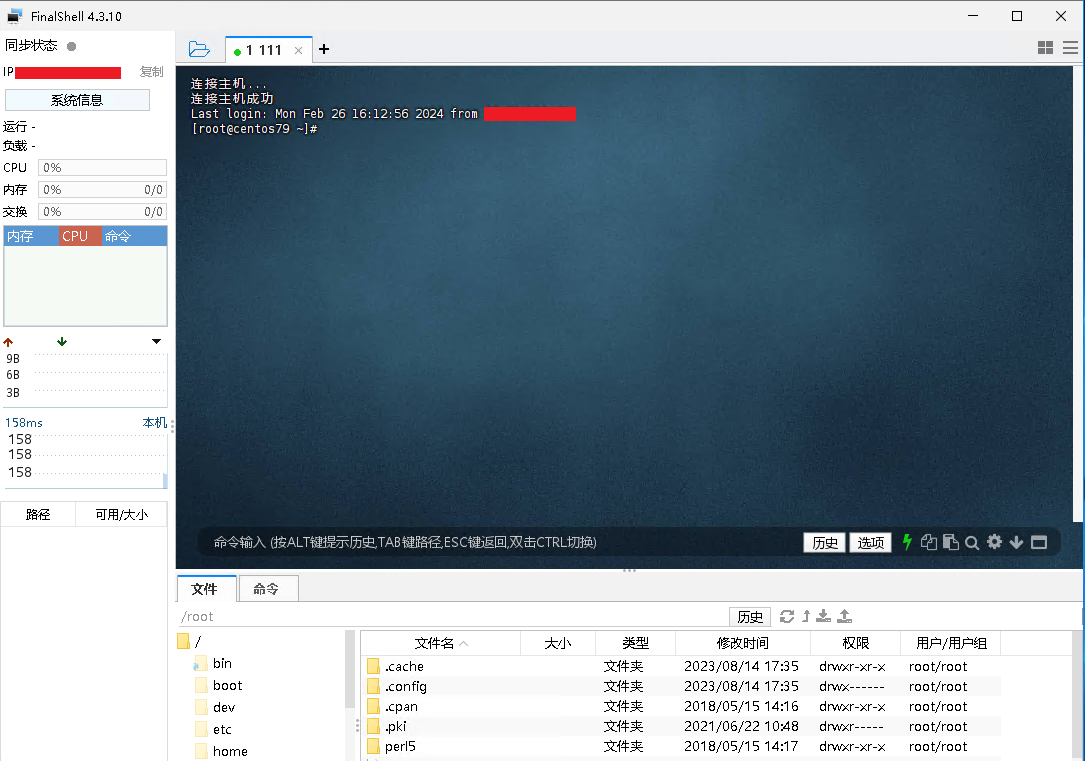
Task: Click the scroll-to-bottom arrow icon
Action: 1016,542
